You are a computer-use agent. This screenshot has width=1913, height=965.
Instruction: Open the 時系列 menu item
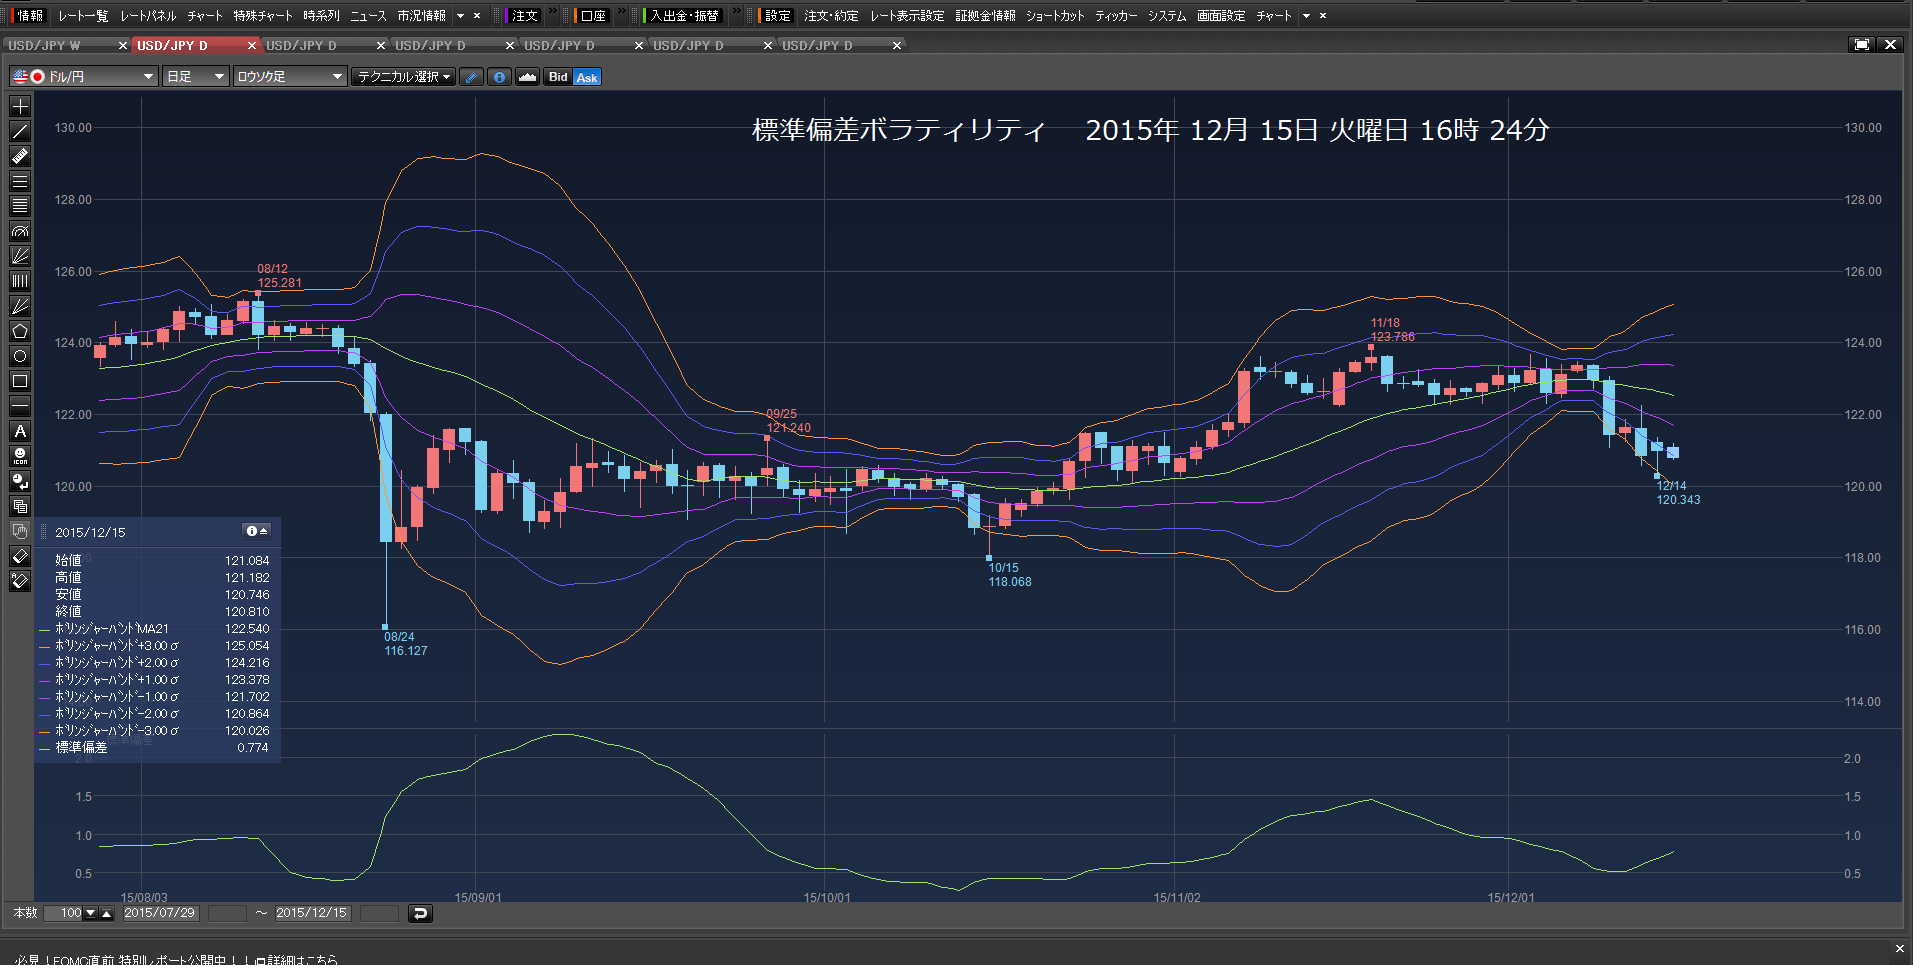[x=321, y=16]
